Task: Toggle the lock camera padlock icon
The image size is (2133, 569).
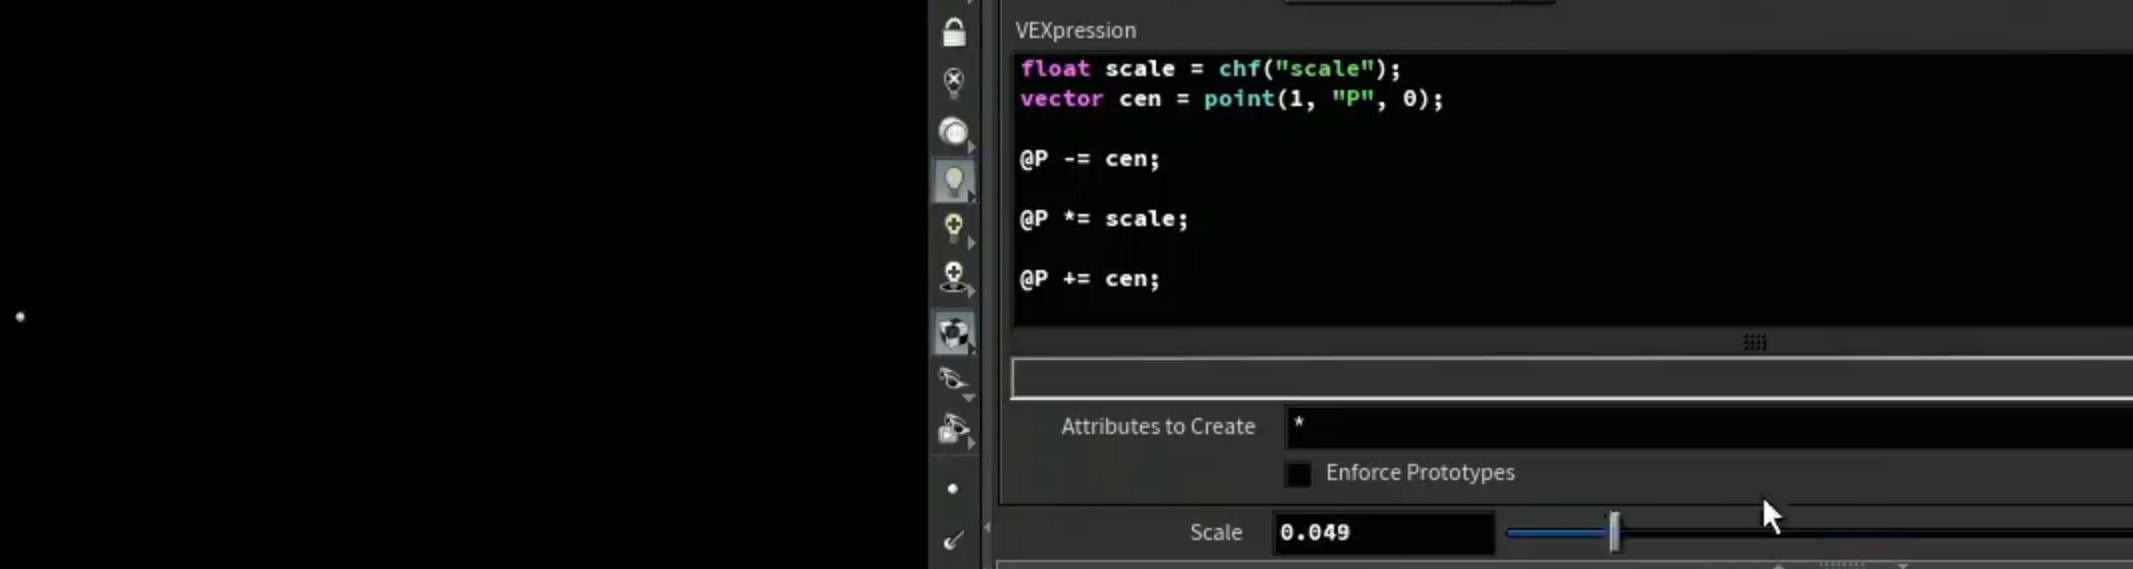Action: (954, 33)
